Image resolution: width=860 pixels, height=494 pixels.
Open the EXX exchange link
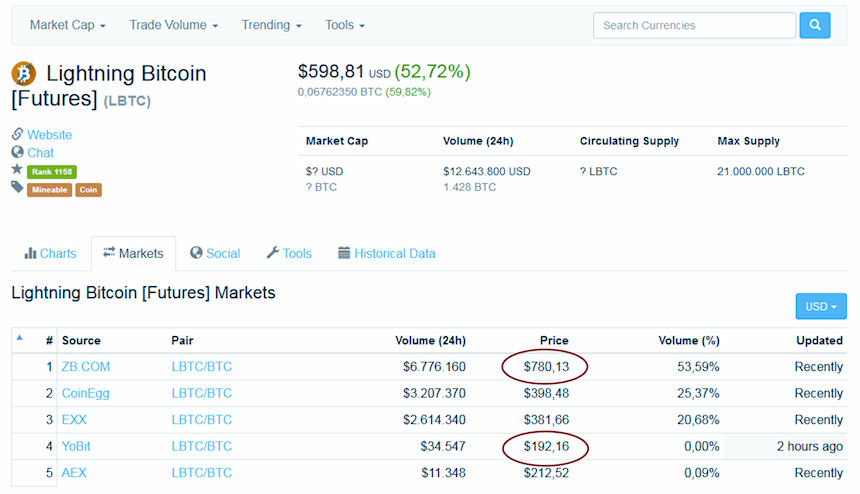pos(74,420)
